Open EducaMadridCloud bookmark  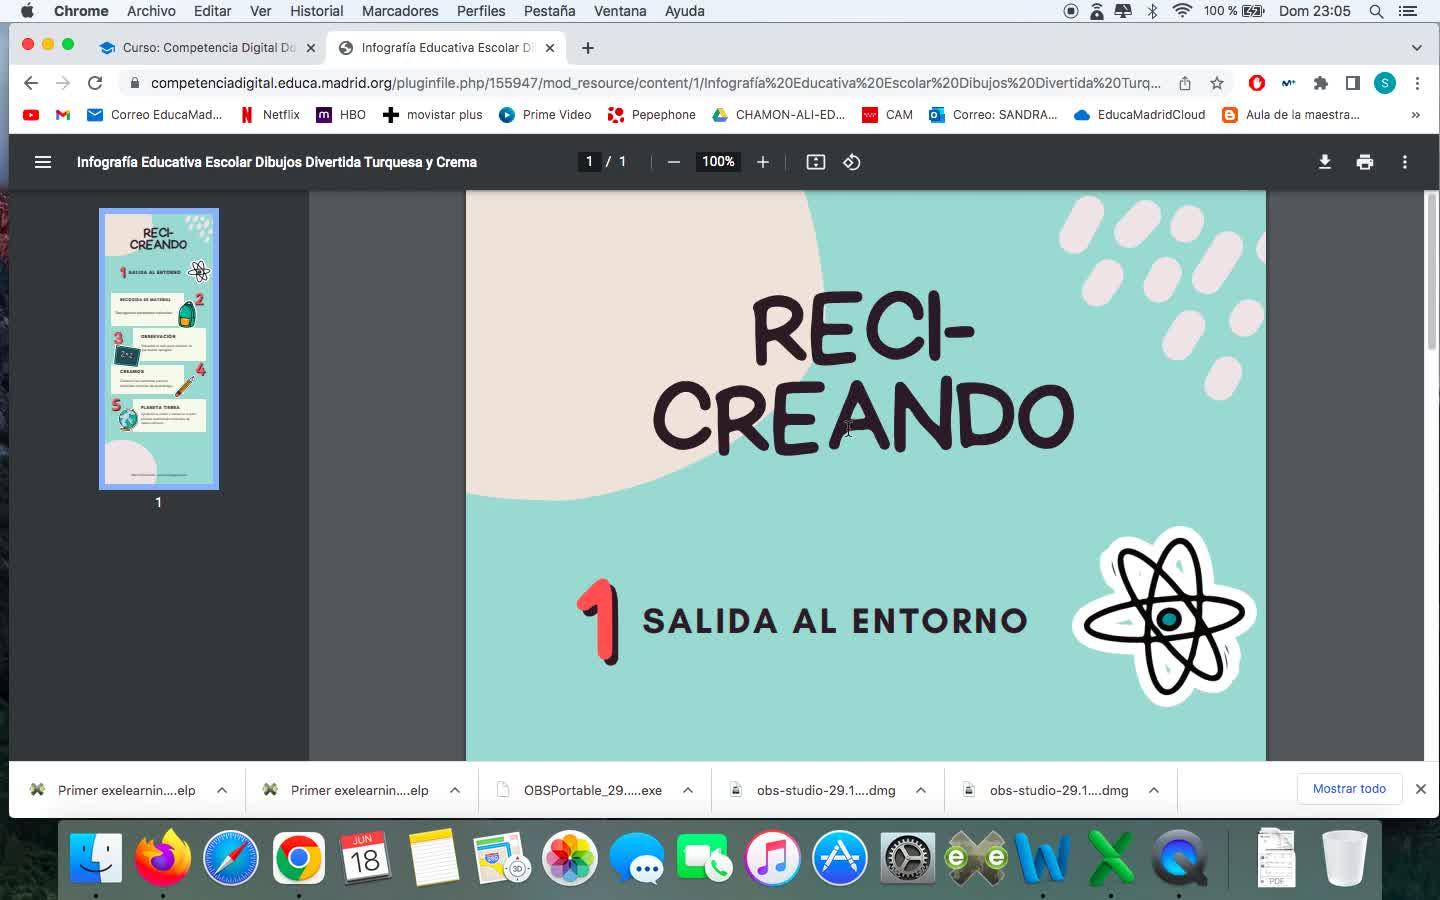pos(1140,115)
